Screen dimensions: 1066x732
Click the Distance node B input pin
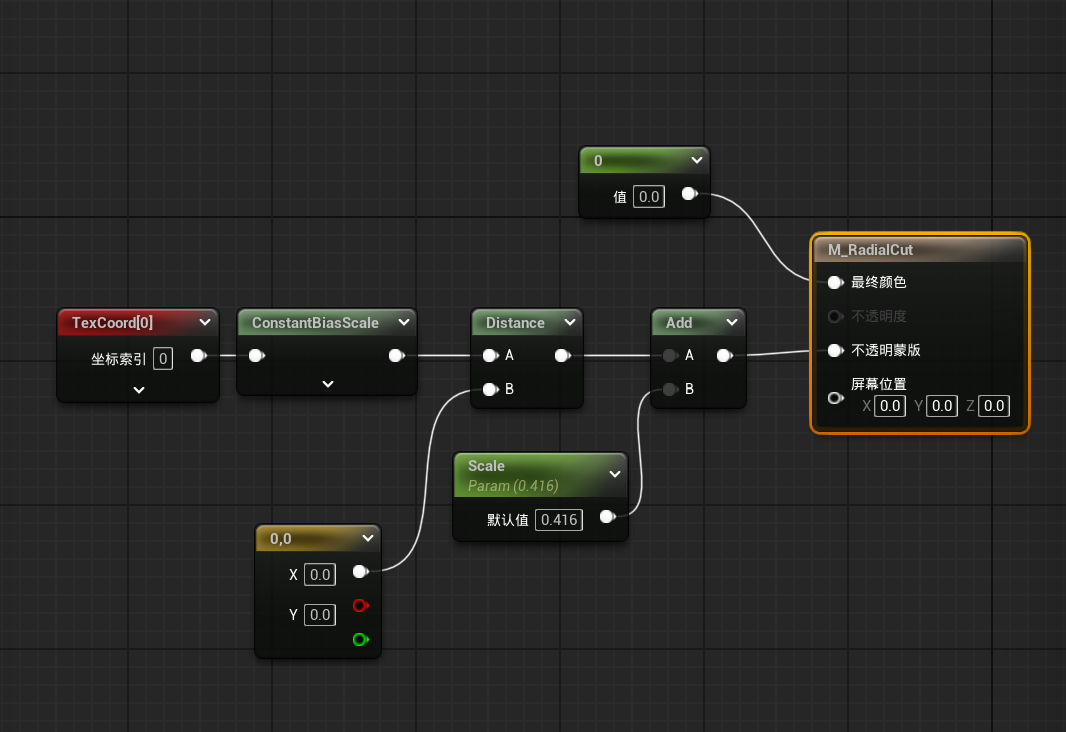tap(489, 389)
